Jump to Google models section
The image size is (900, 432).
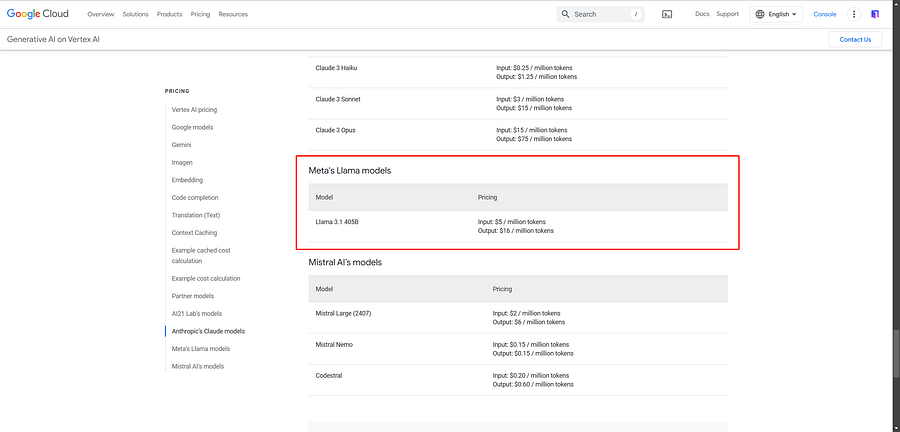(x=192, y=127)
